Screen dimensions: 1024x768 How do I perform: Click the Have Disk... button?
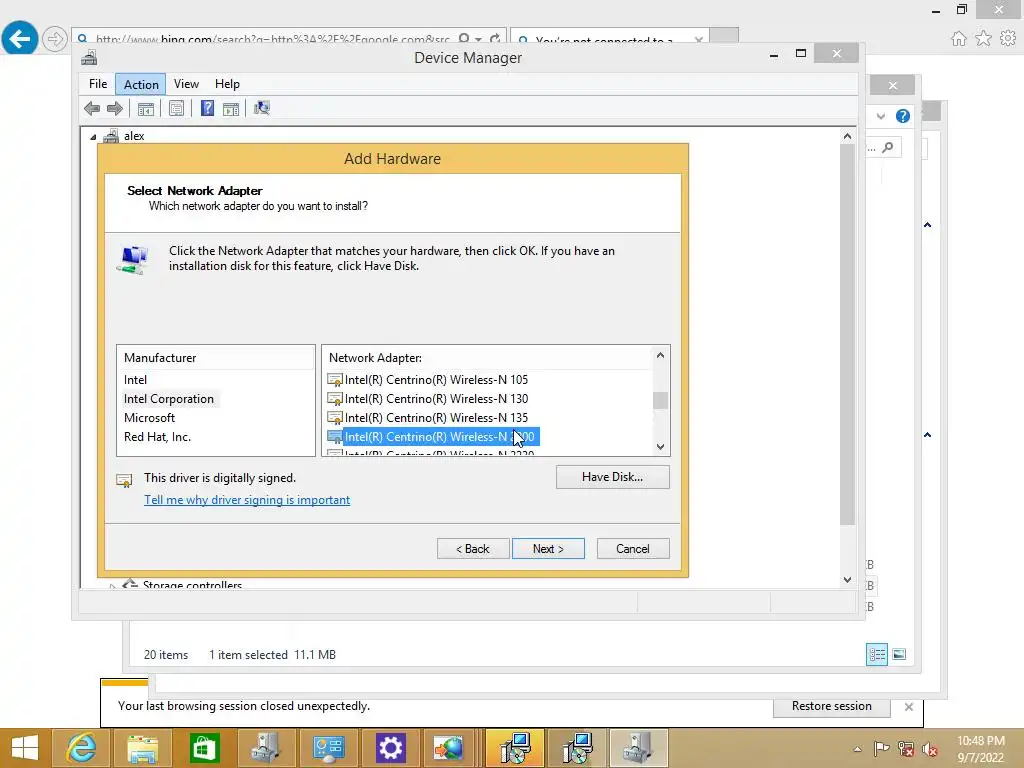(x=613, y=477)
